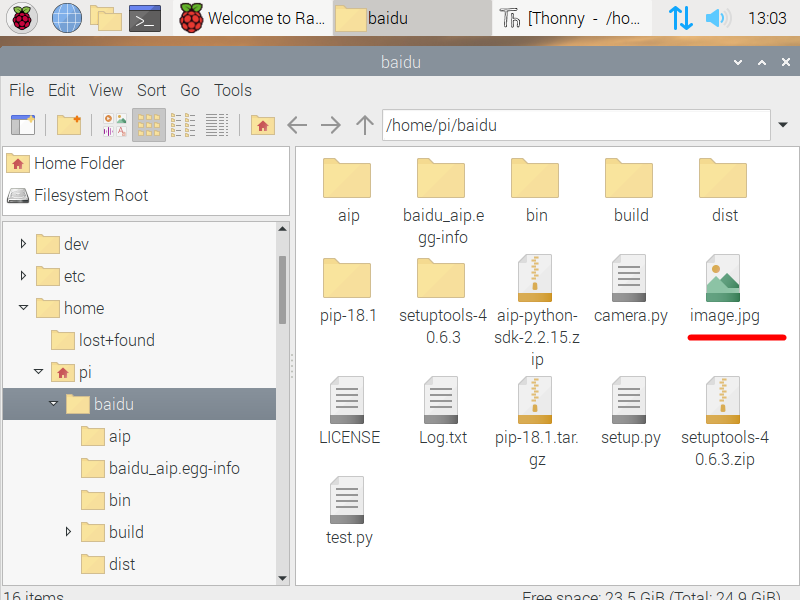Go to home folder toolbar button
Screen dimensions: 800x600
(263, 125)
